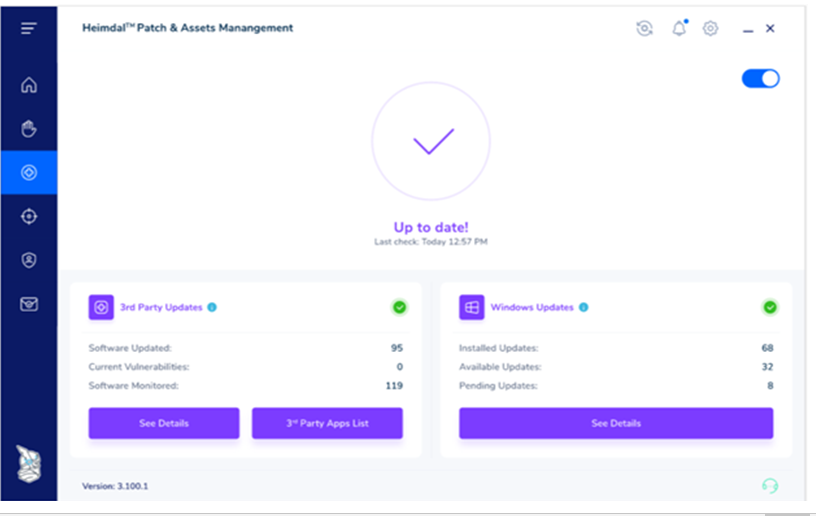The image size is (816, 516).
Task: Click the '3rd Party Updates' heading
Action: coord(161,307)
